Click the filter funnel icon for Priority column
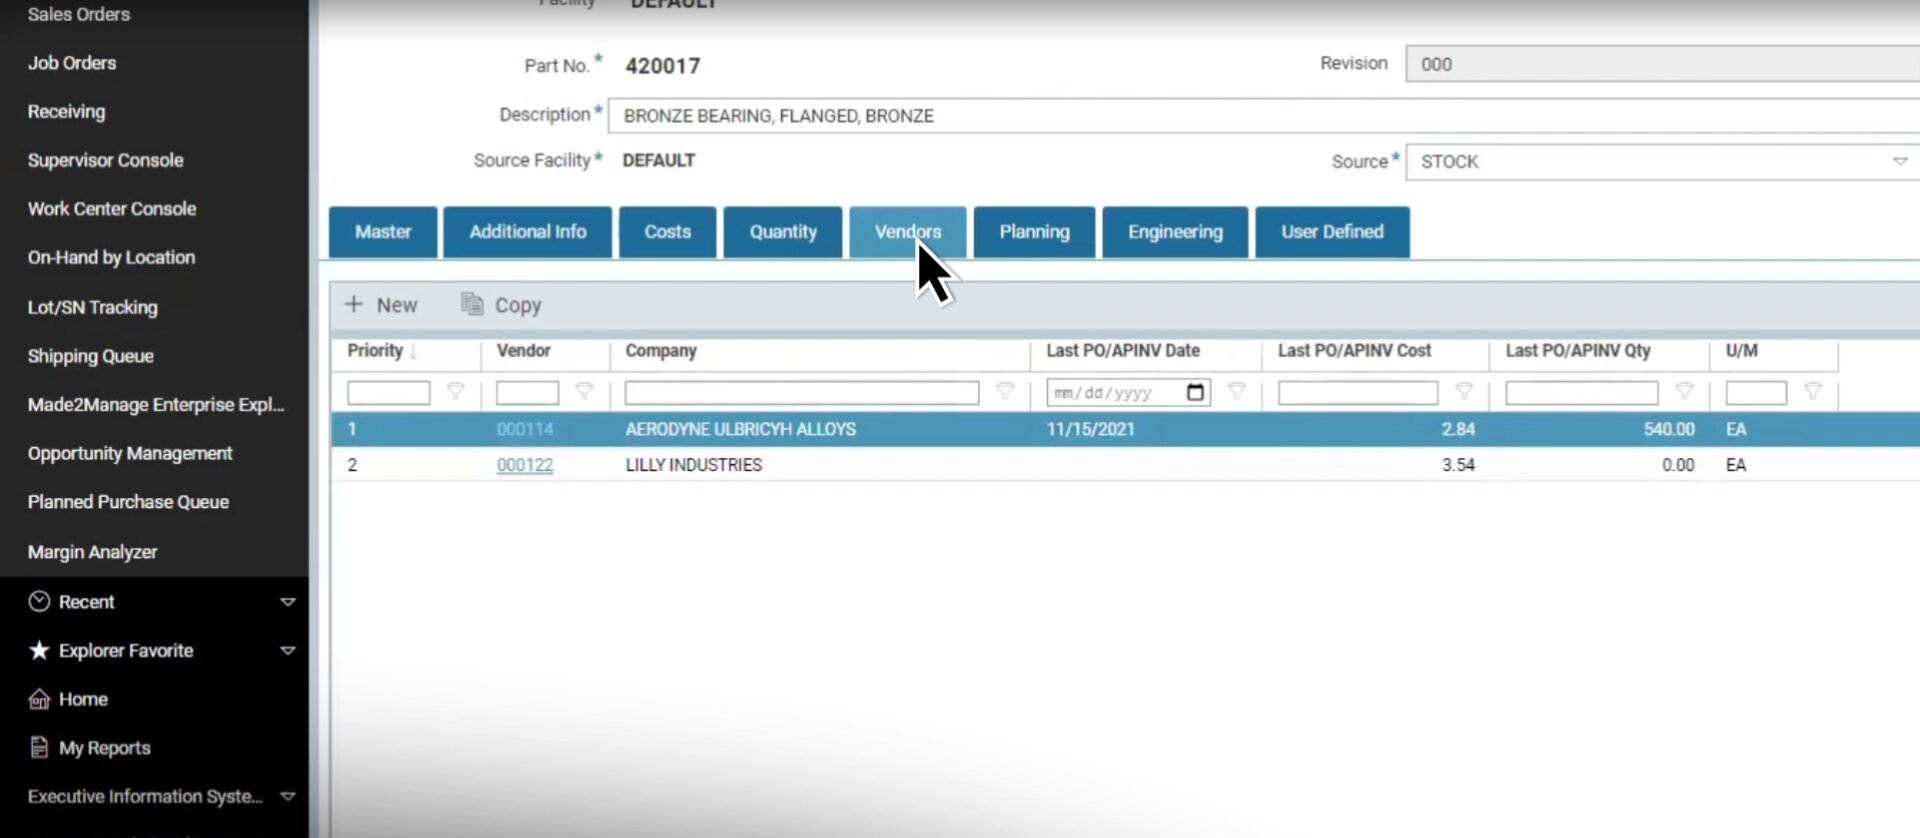The height and width of the screenshot is (838, 1920). [455, 392]
